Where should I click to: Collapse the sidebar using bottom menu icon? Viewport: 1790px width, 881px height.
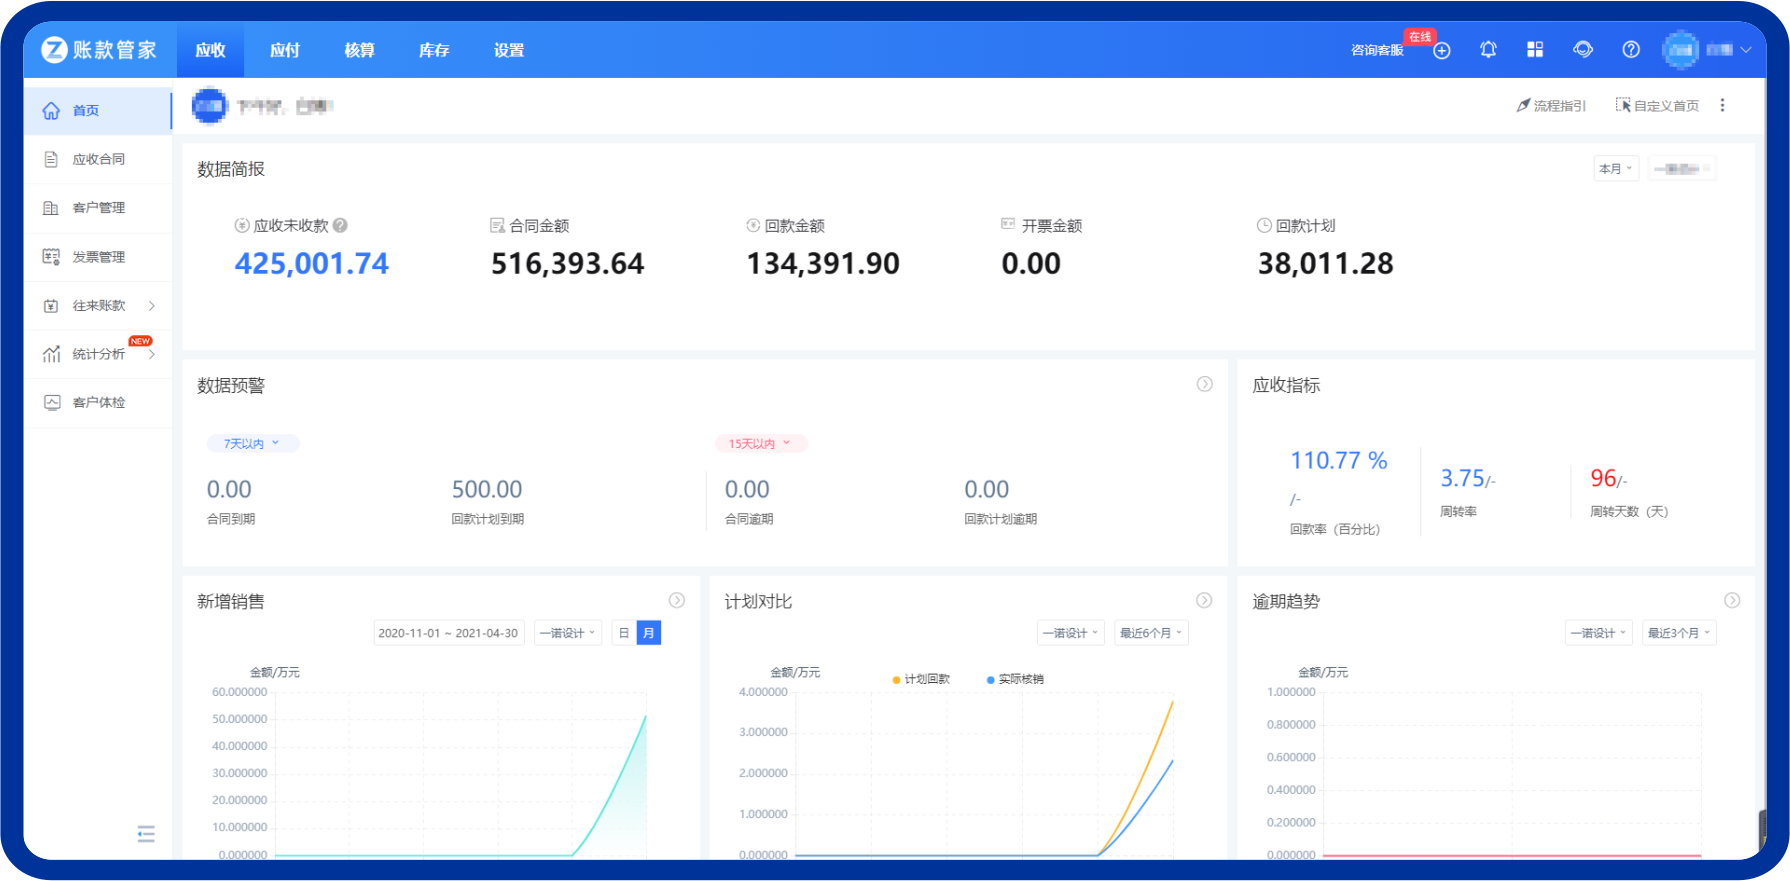coord(146,834)
